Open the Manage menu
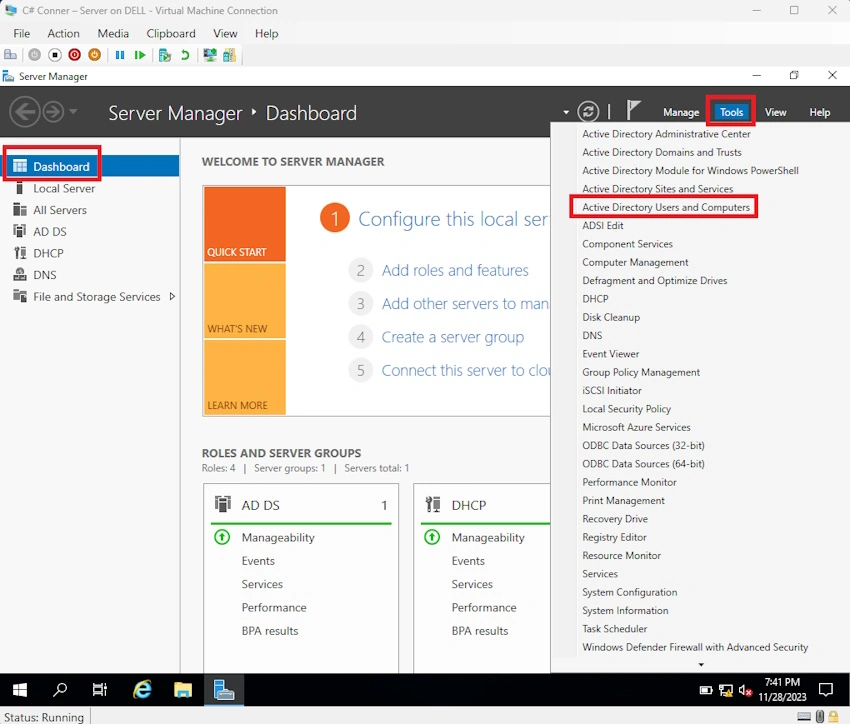The height and width of the screenshot is (724, 850). tap(681, 112)
